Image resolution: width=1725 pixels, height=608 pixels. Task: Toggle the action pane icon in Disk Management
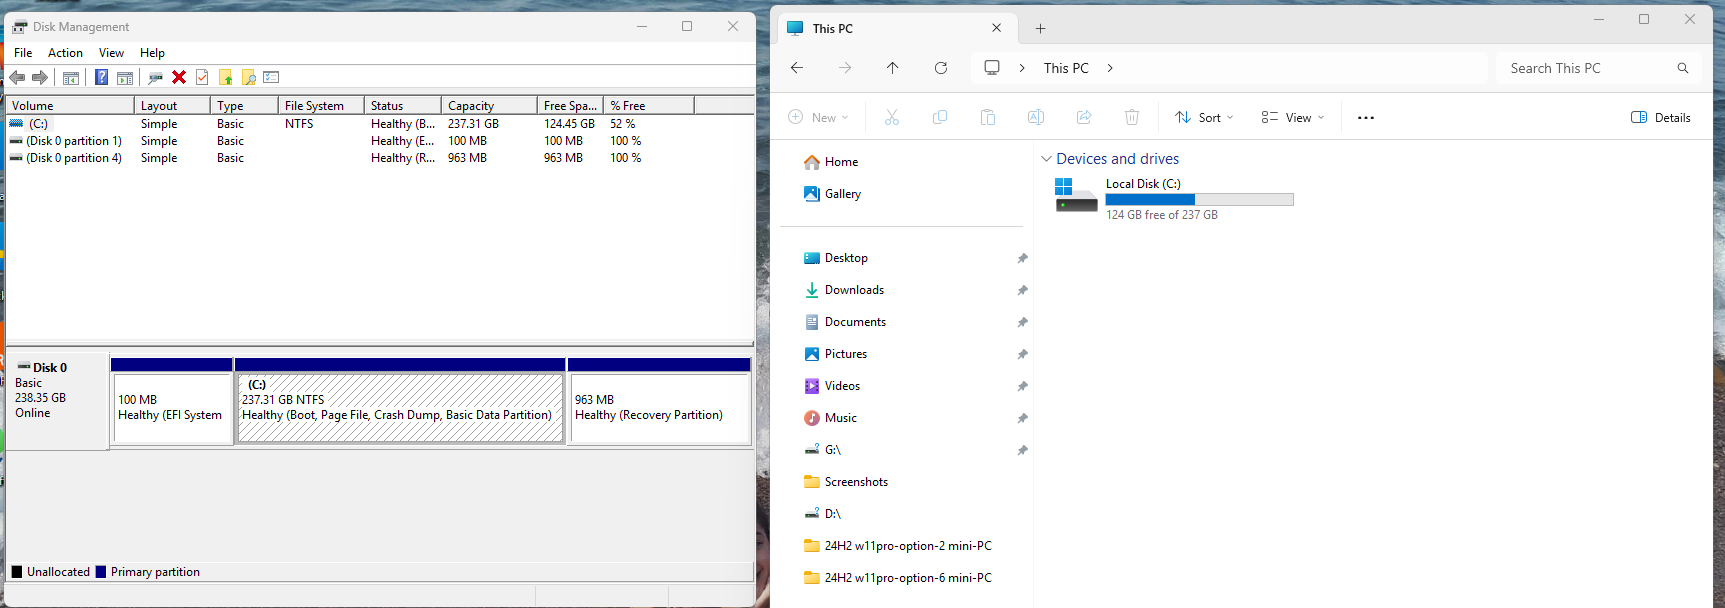coord(125,77)
